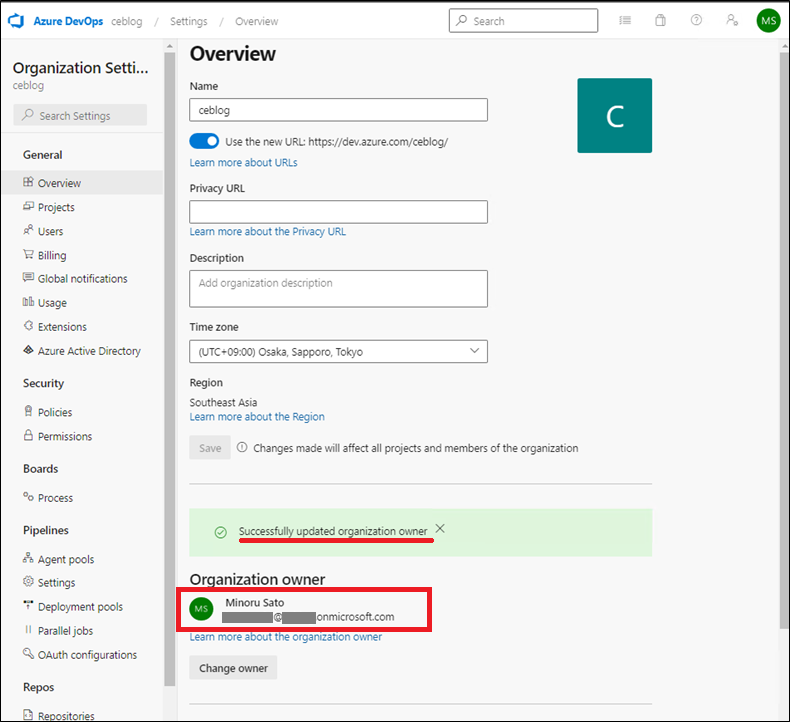Click the Global notifications icon

(28, 278)
